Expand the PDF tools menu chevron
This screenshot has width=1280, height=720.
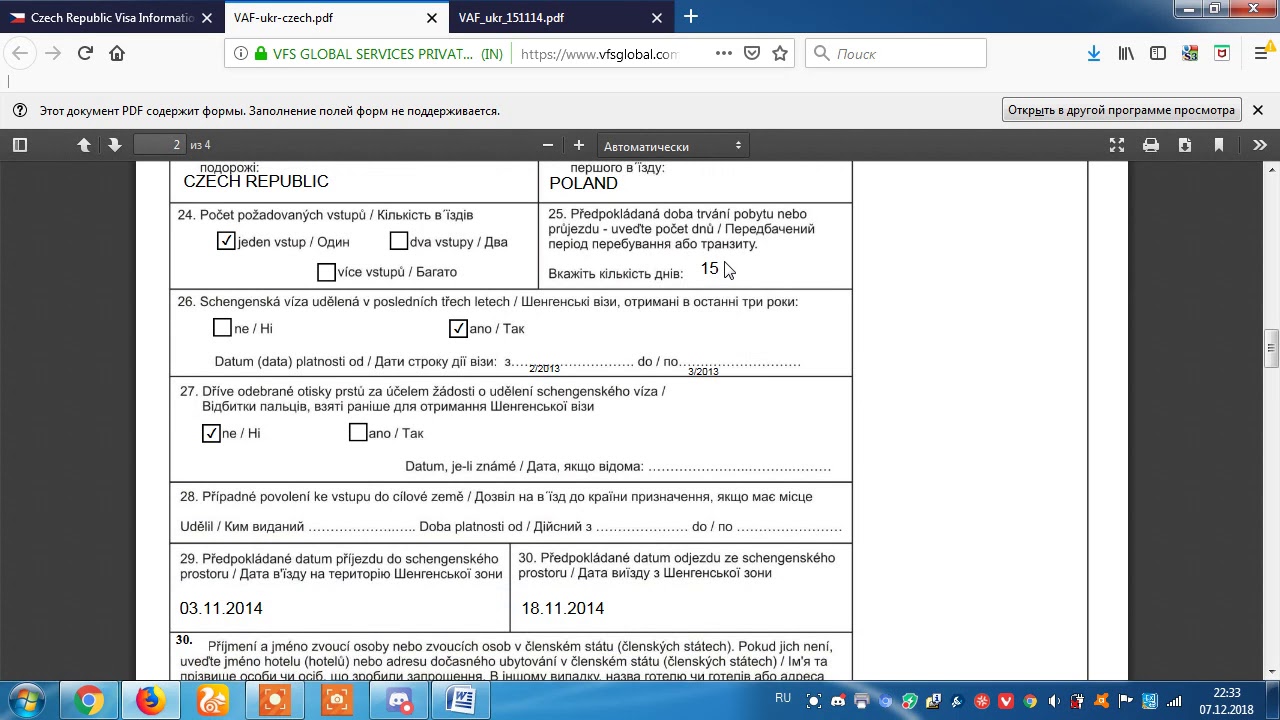pos(1259,145)
